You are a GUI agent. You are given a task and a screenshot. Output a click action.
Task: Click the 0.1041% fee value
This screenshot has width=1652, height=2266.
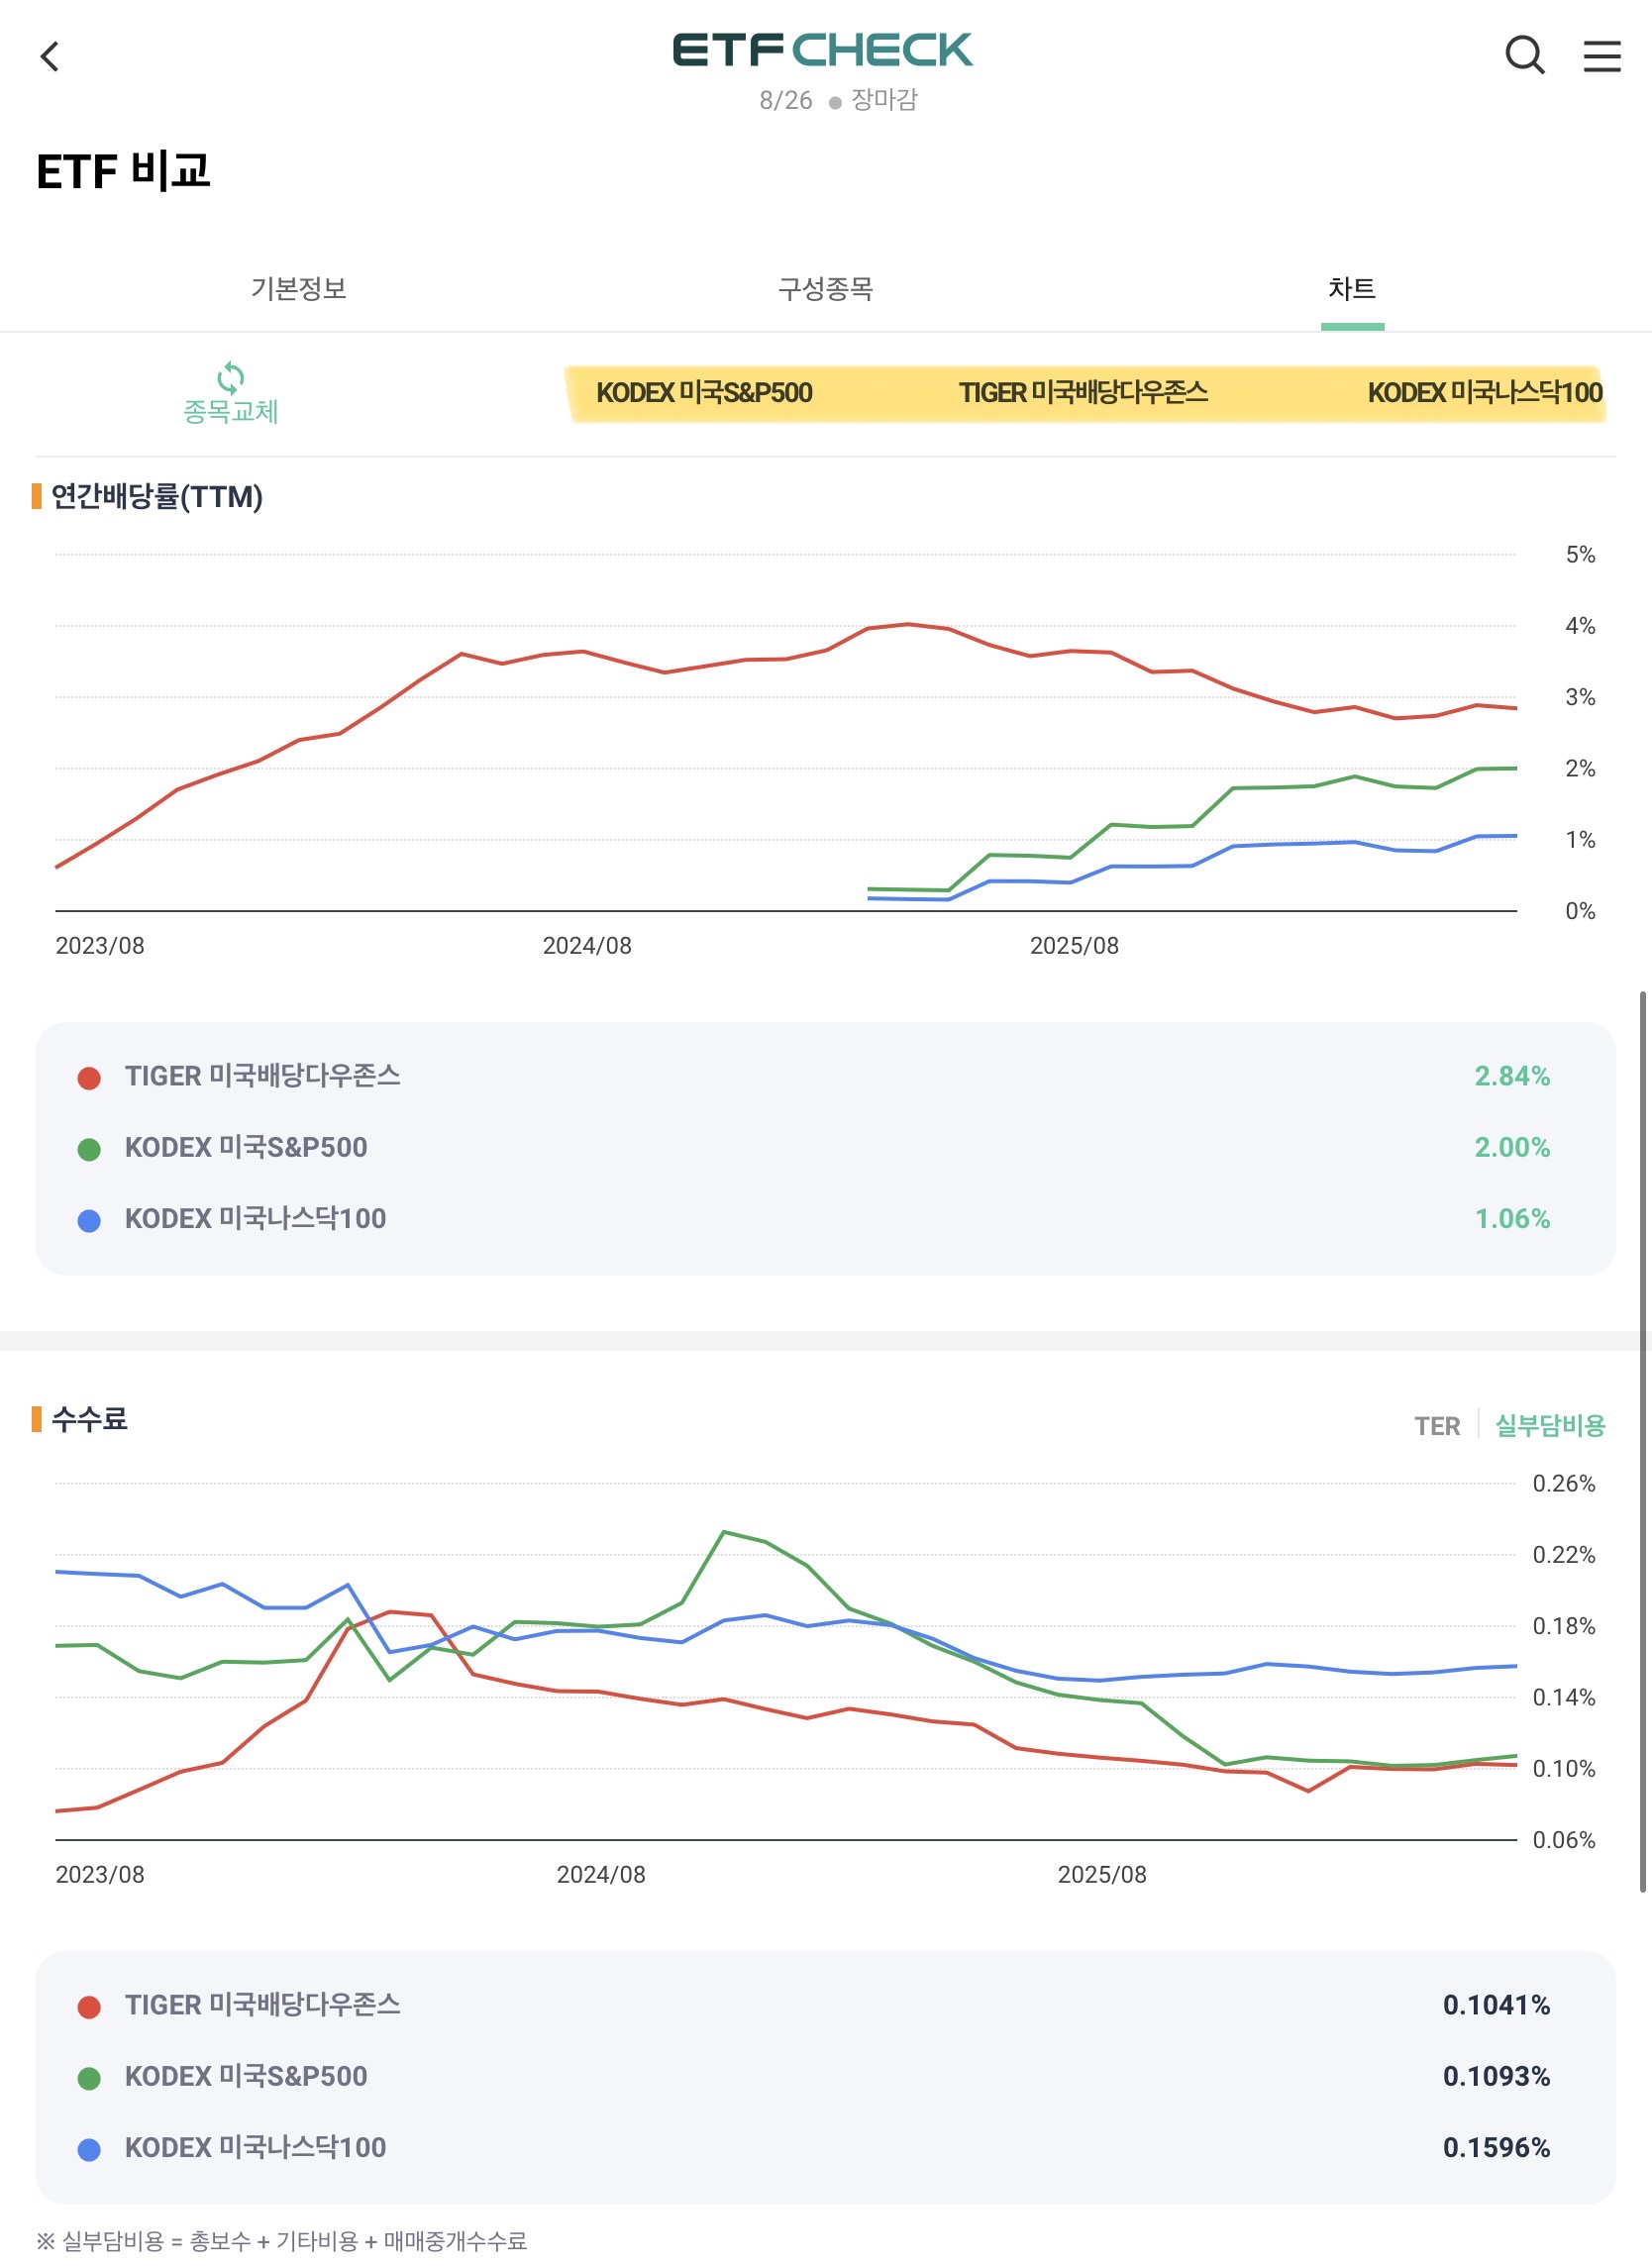[x=1496, y=2005]
